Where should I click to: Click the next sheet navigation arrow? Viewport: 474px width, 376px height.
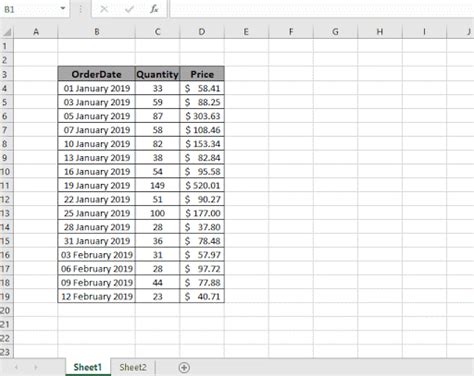[x=35, y=367]
